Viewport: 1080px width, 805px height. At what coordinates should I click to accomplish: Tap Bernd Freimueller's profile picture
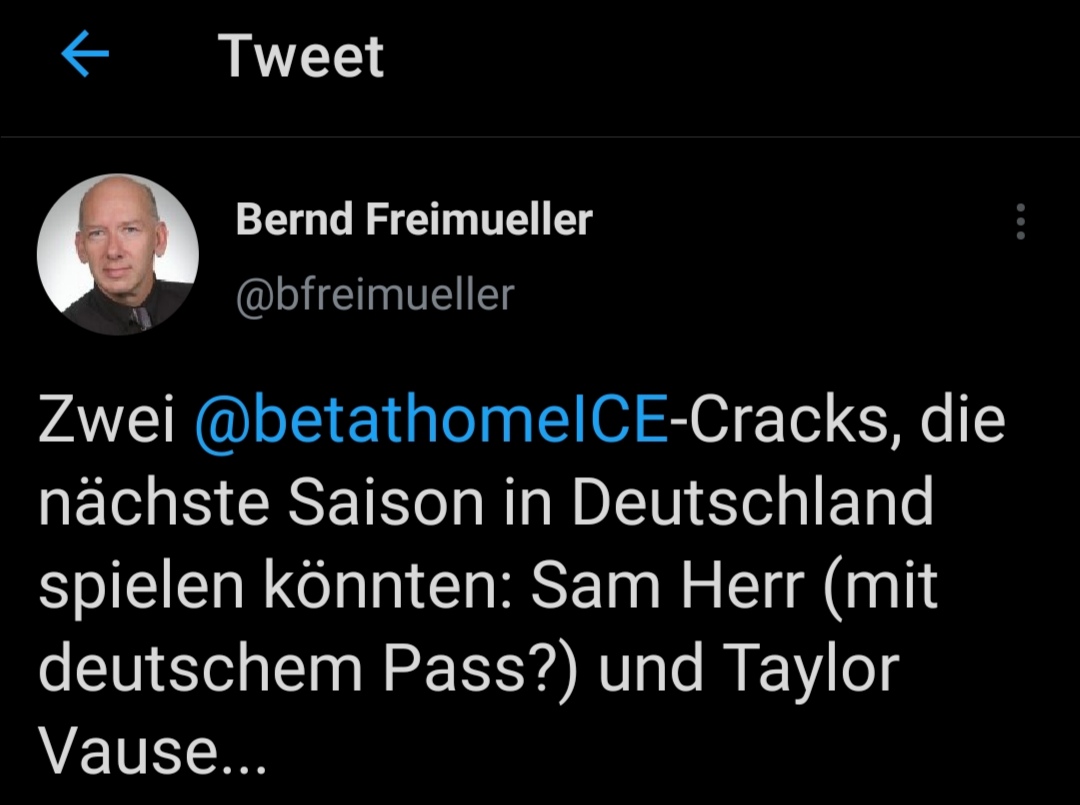pos(118,254)
